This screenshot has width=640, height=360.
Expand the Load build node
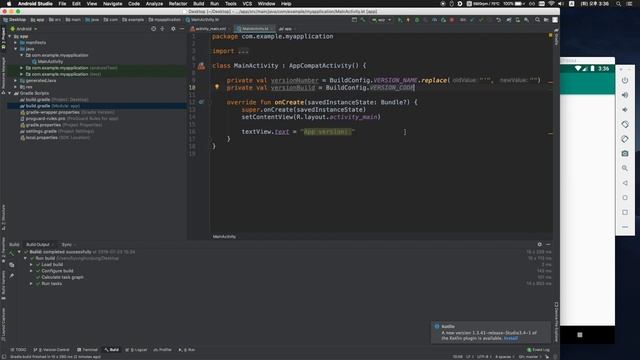click(x=31, y=264)
